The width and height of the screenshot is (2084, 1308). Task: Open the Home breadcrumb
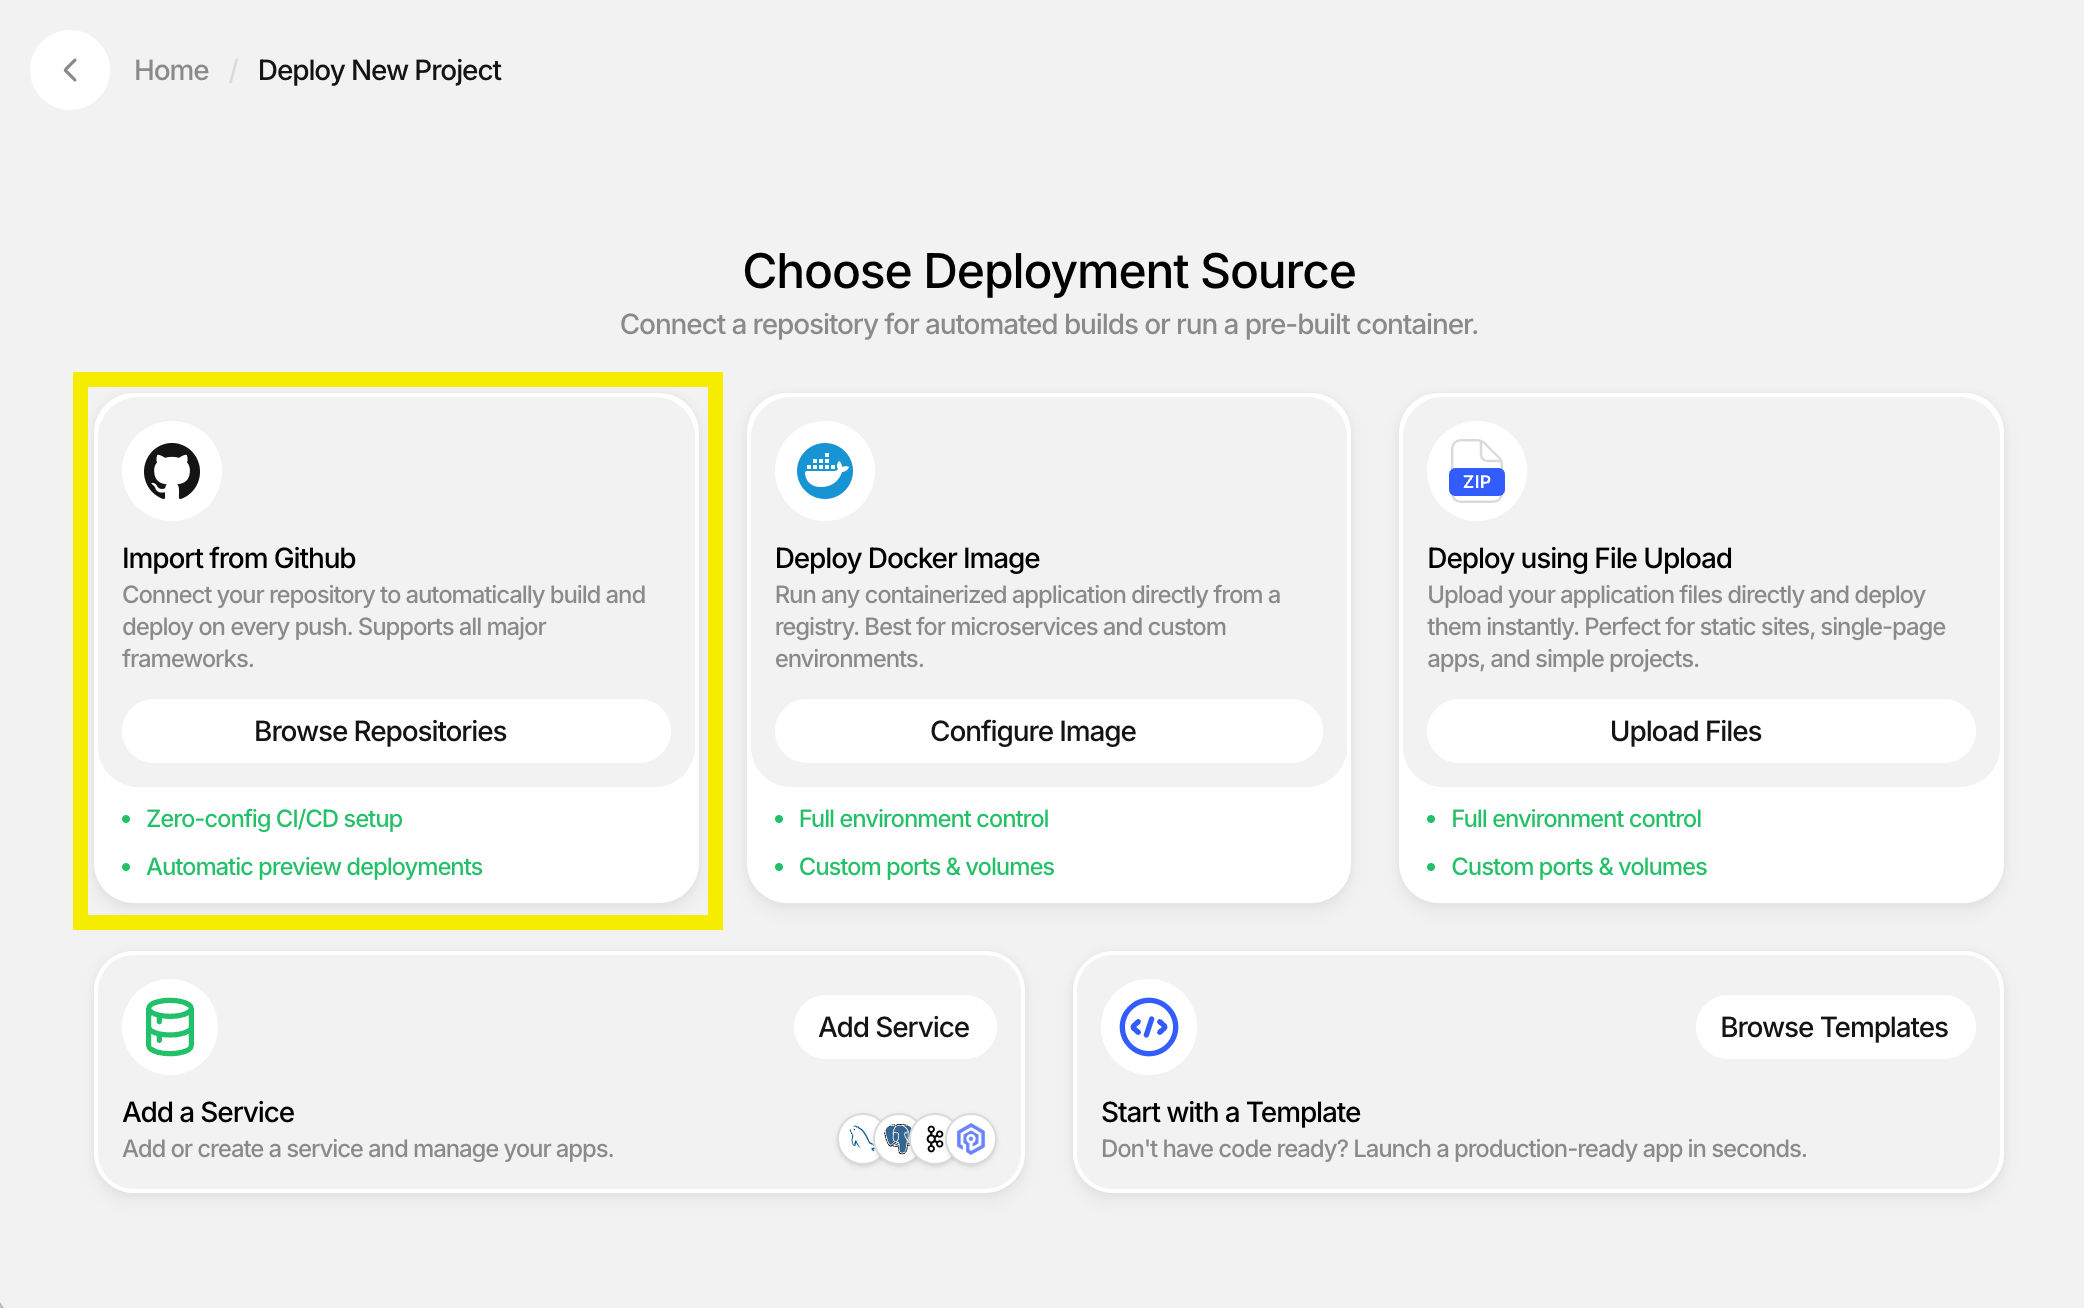(x=171, y=70)
